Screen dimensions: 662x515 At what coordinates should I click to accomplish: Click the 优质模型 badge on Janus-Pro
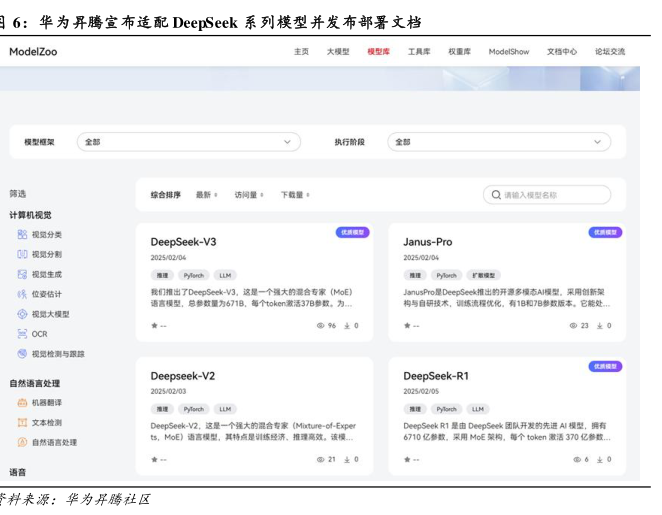[x=605, y=232]
